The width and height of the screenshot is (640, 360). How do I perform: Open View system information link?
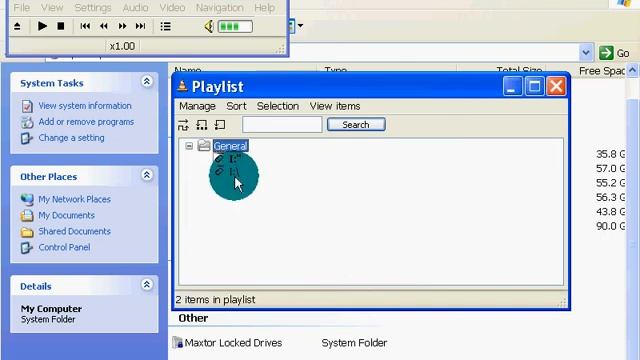click(85, 106)
